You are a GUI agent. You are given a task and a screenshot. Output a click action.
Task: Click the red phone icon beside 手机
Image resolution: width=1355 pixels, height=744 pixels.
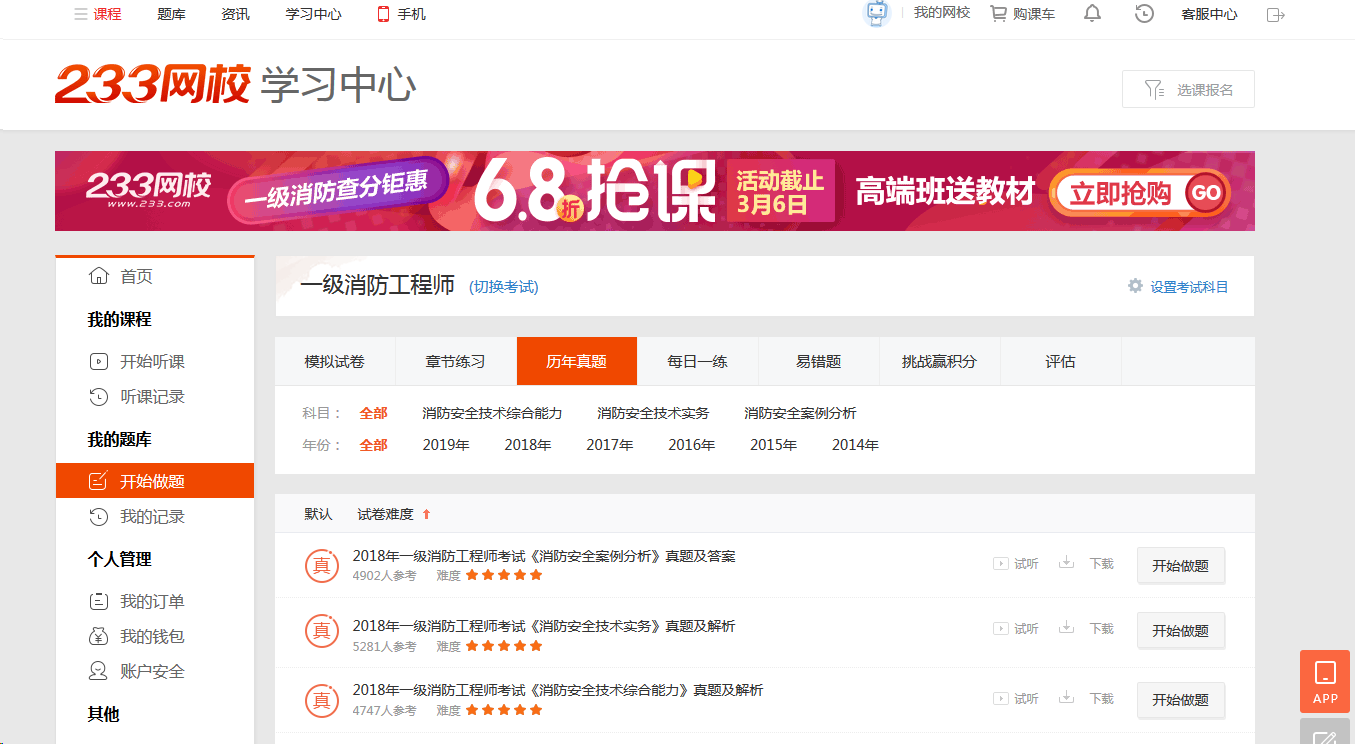[383, 14]
